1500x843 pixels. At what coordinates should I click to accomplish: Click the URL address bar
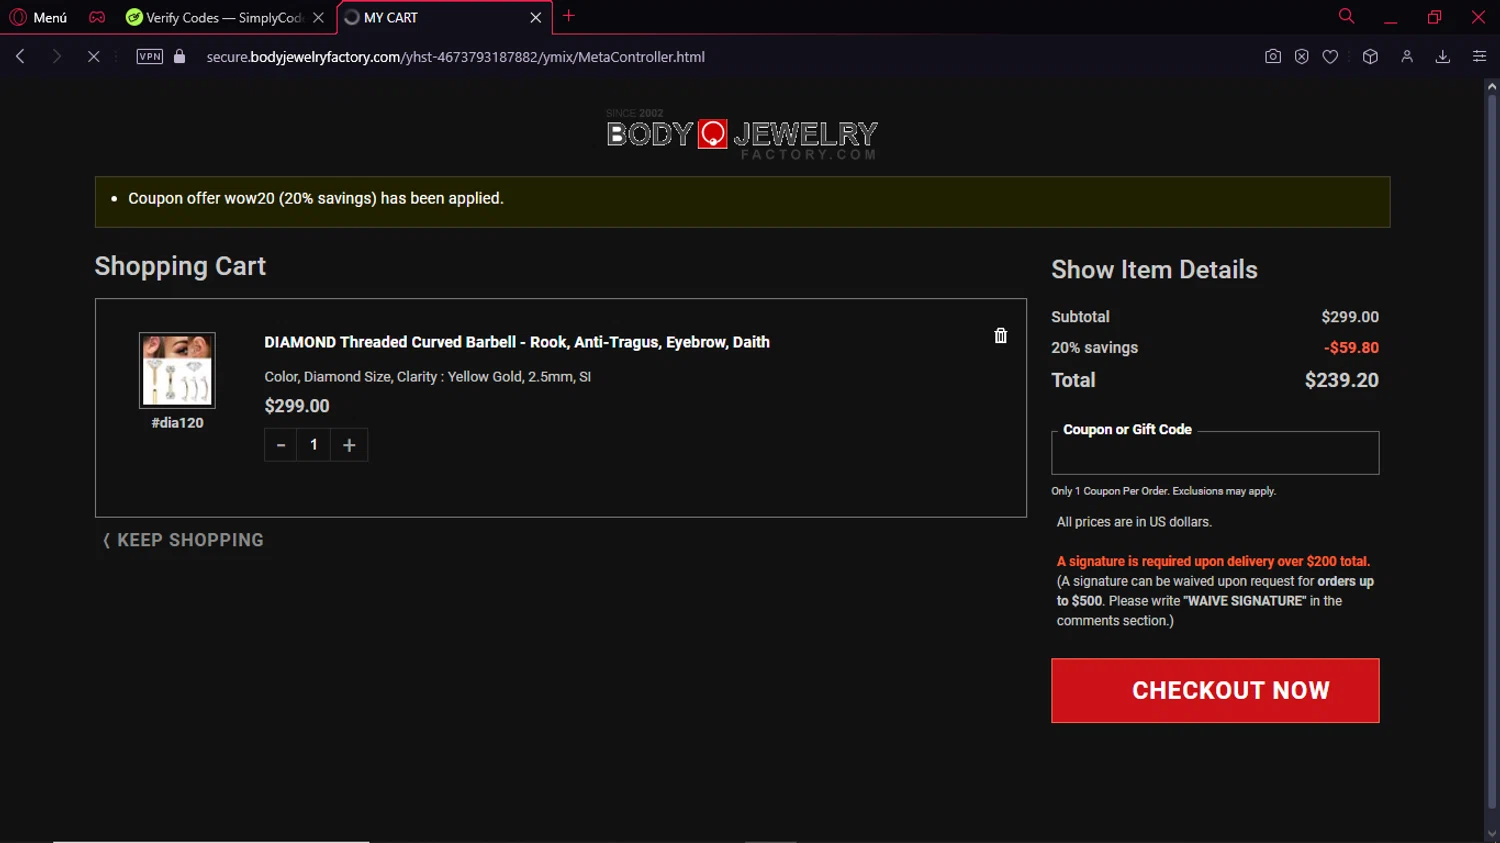[455, 57]
